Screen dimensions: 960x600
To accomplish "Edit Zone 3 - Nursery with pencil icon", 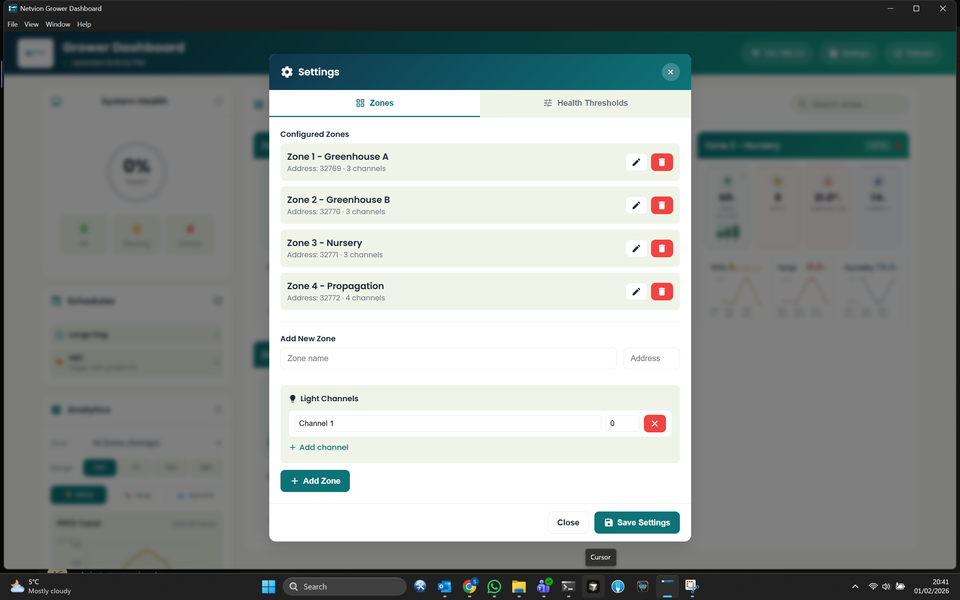I will [636, 249].
